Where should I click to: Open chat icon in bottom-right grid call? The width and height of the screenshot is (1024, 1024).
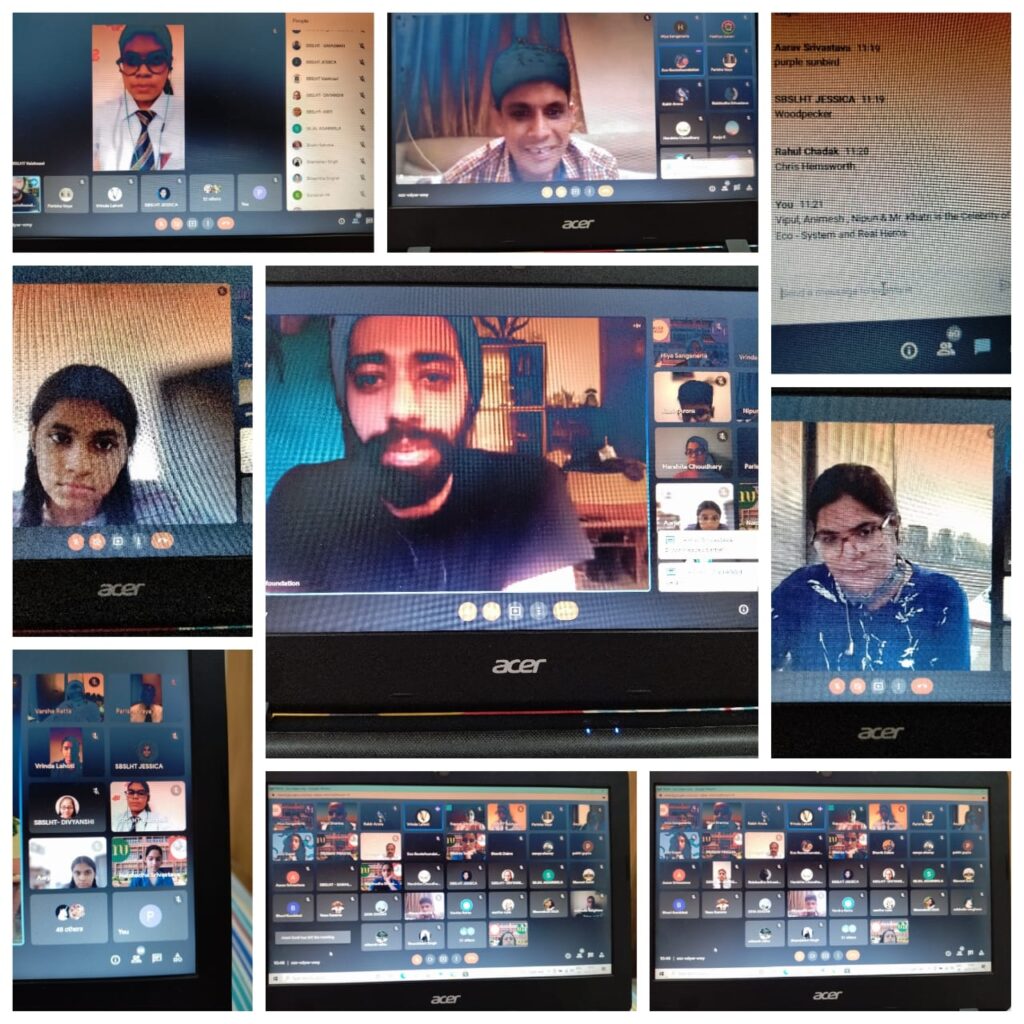tap(970, 953)
